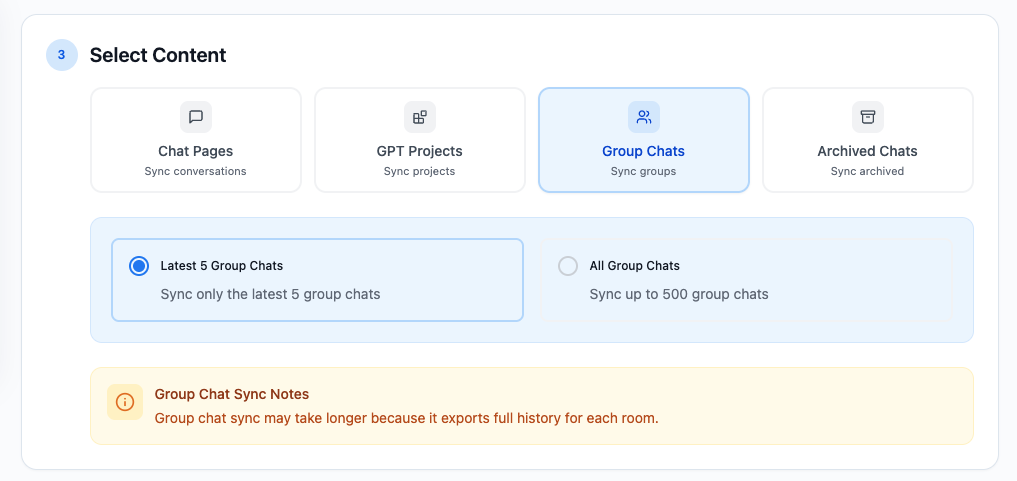Click the Archived Chats archive box icon
The image size is (1017, 481).
868,117
